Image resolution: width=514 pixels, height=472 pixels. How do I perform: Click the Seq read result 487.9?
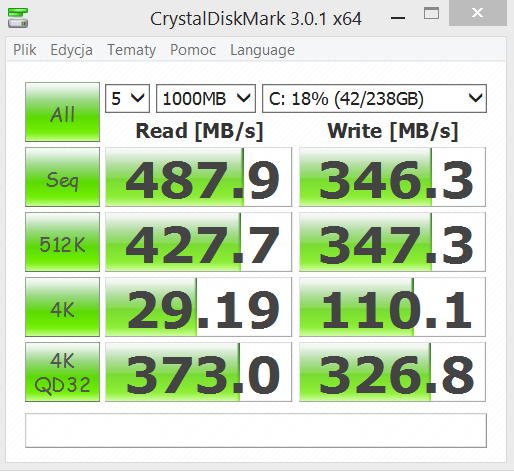pyautogui.click(x=199, y=177)
